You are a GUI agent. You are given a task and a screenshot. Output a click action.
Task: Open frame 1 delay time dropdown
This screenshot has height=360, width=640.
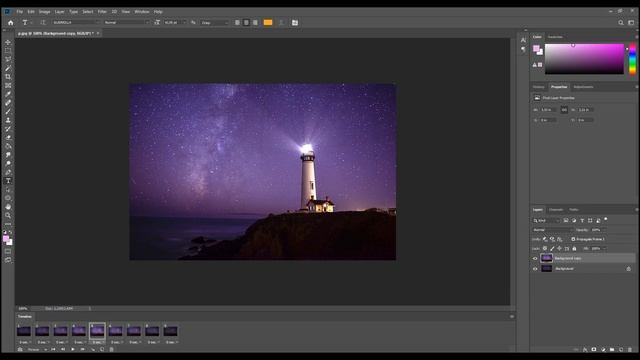tap(24, 342)
